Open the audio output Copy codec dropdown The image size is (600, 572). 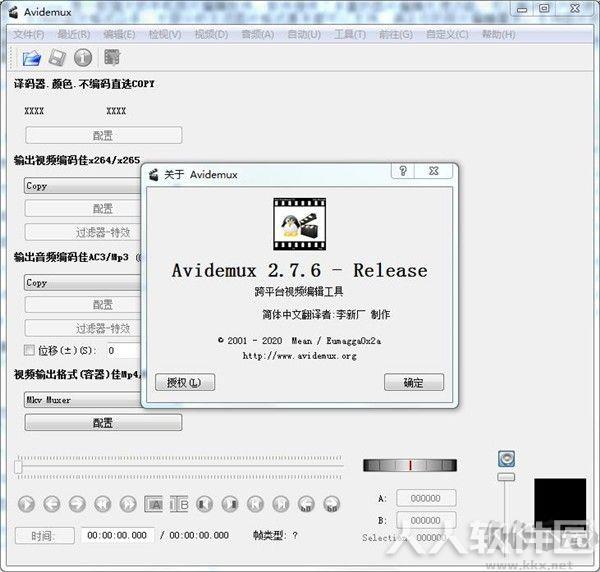point(83,283)
